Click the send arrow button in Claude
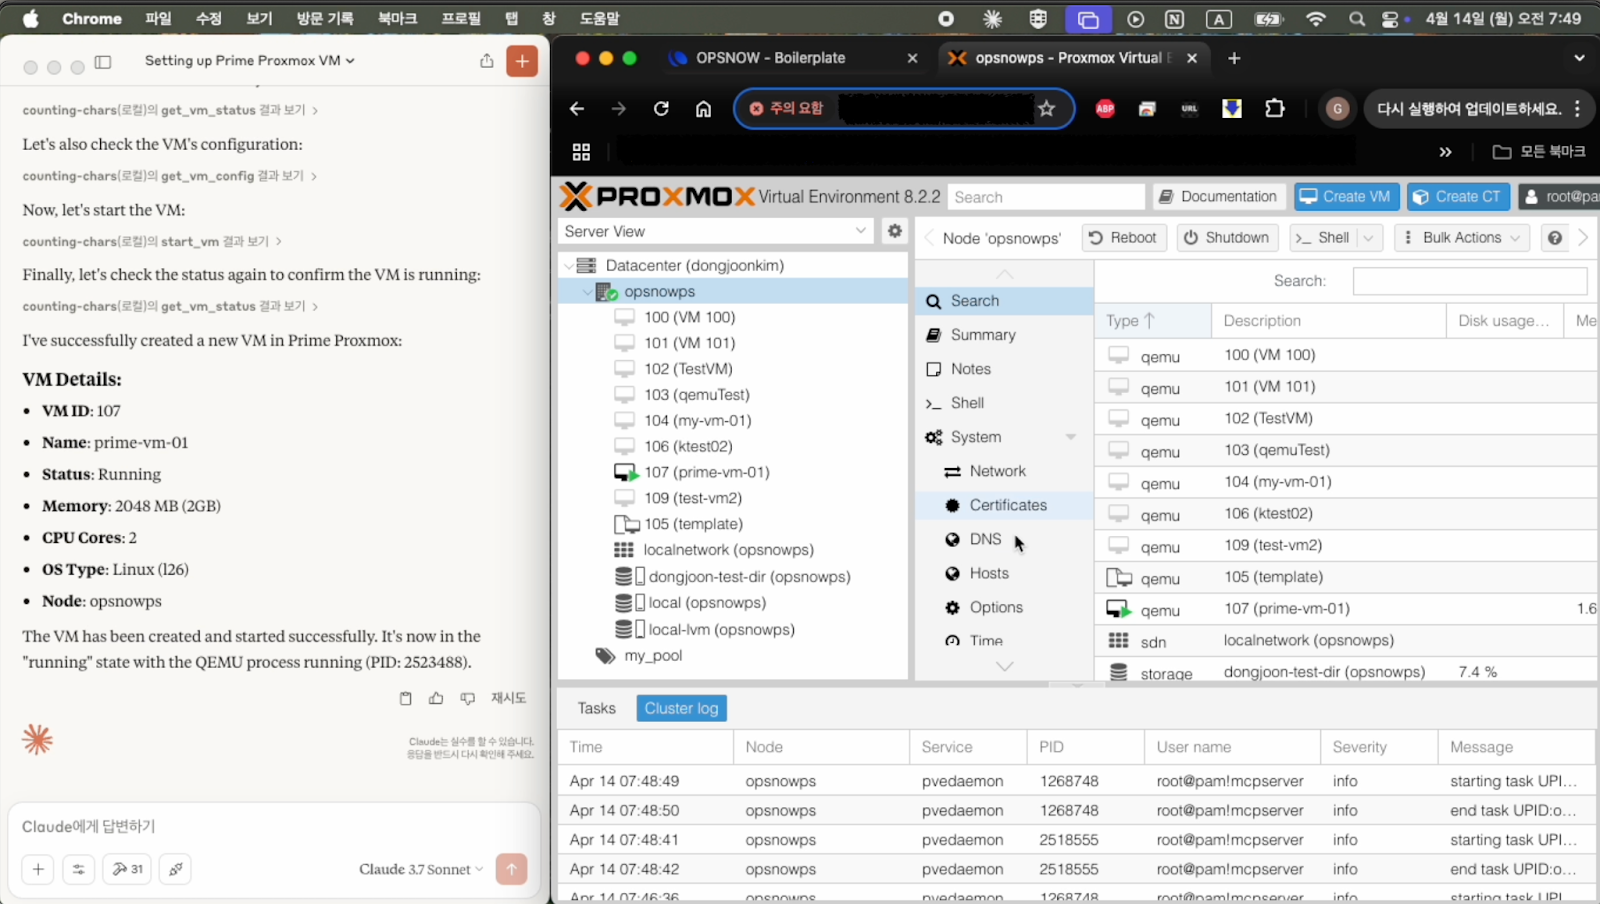 pos(511,869)
